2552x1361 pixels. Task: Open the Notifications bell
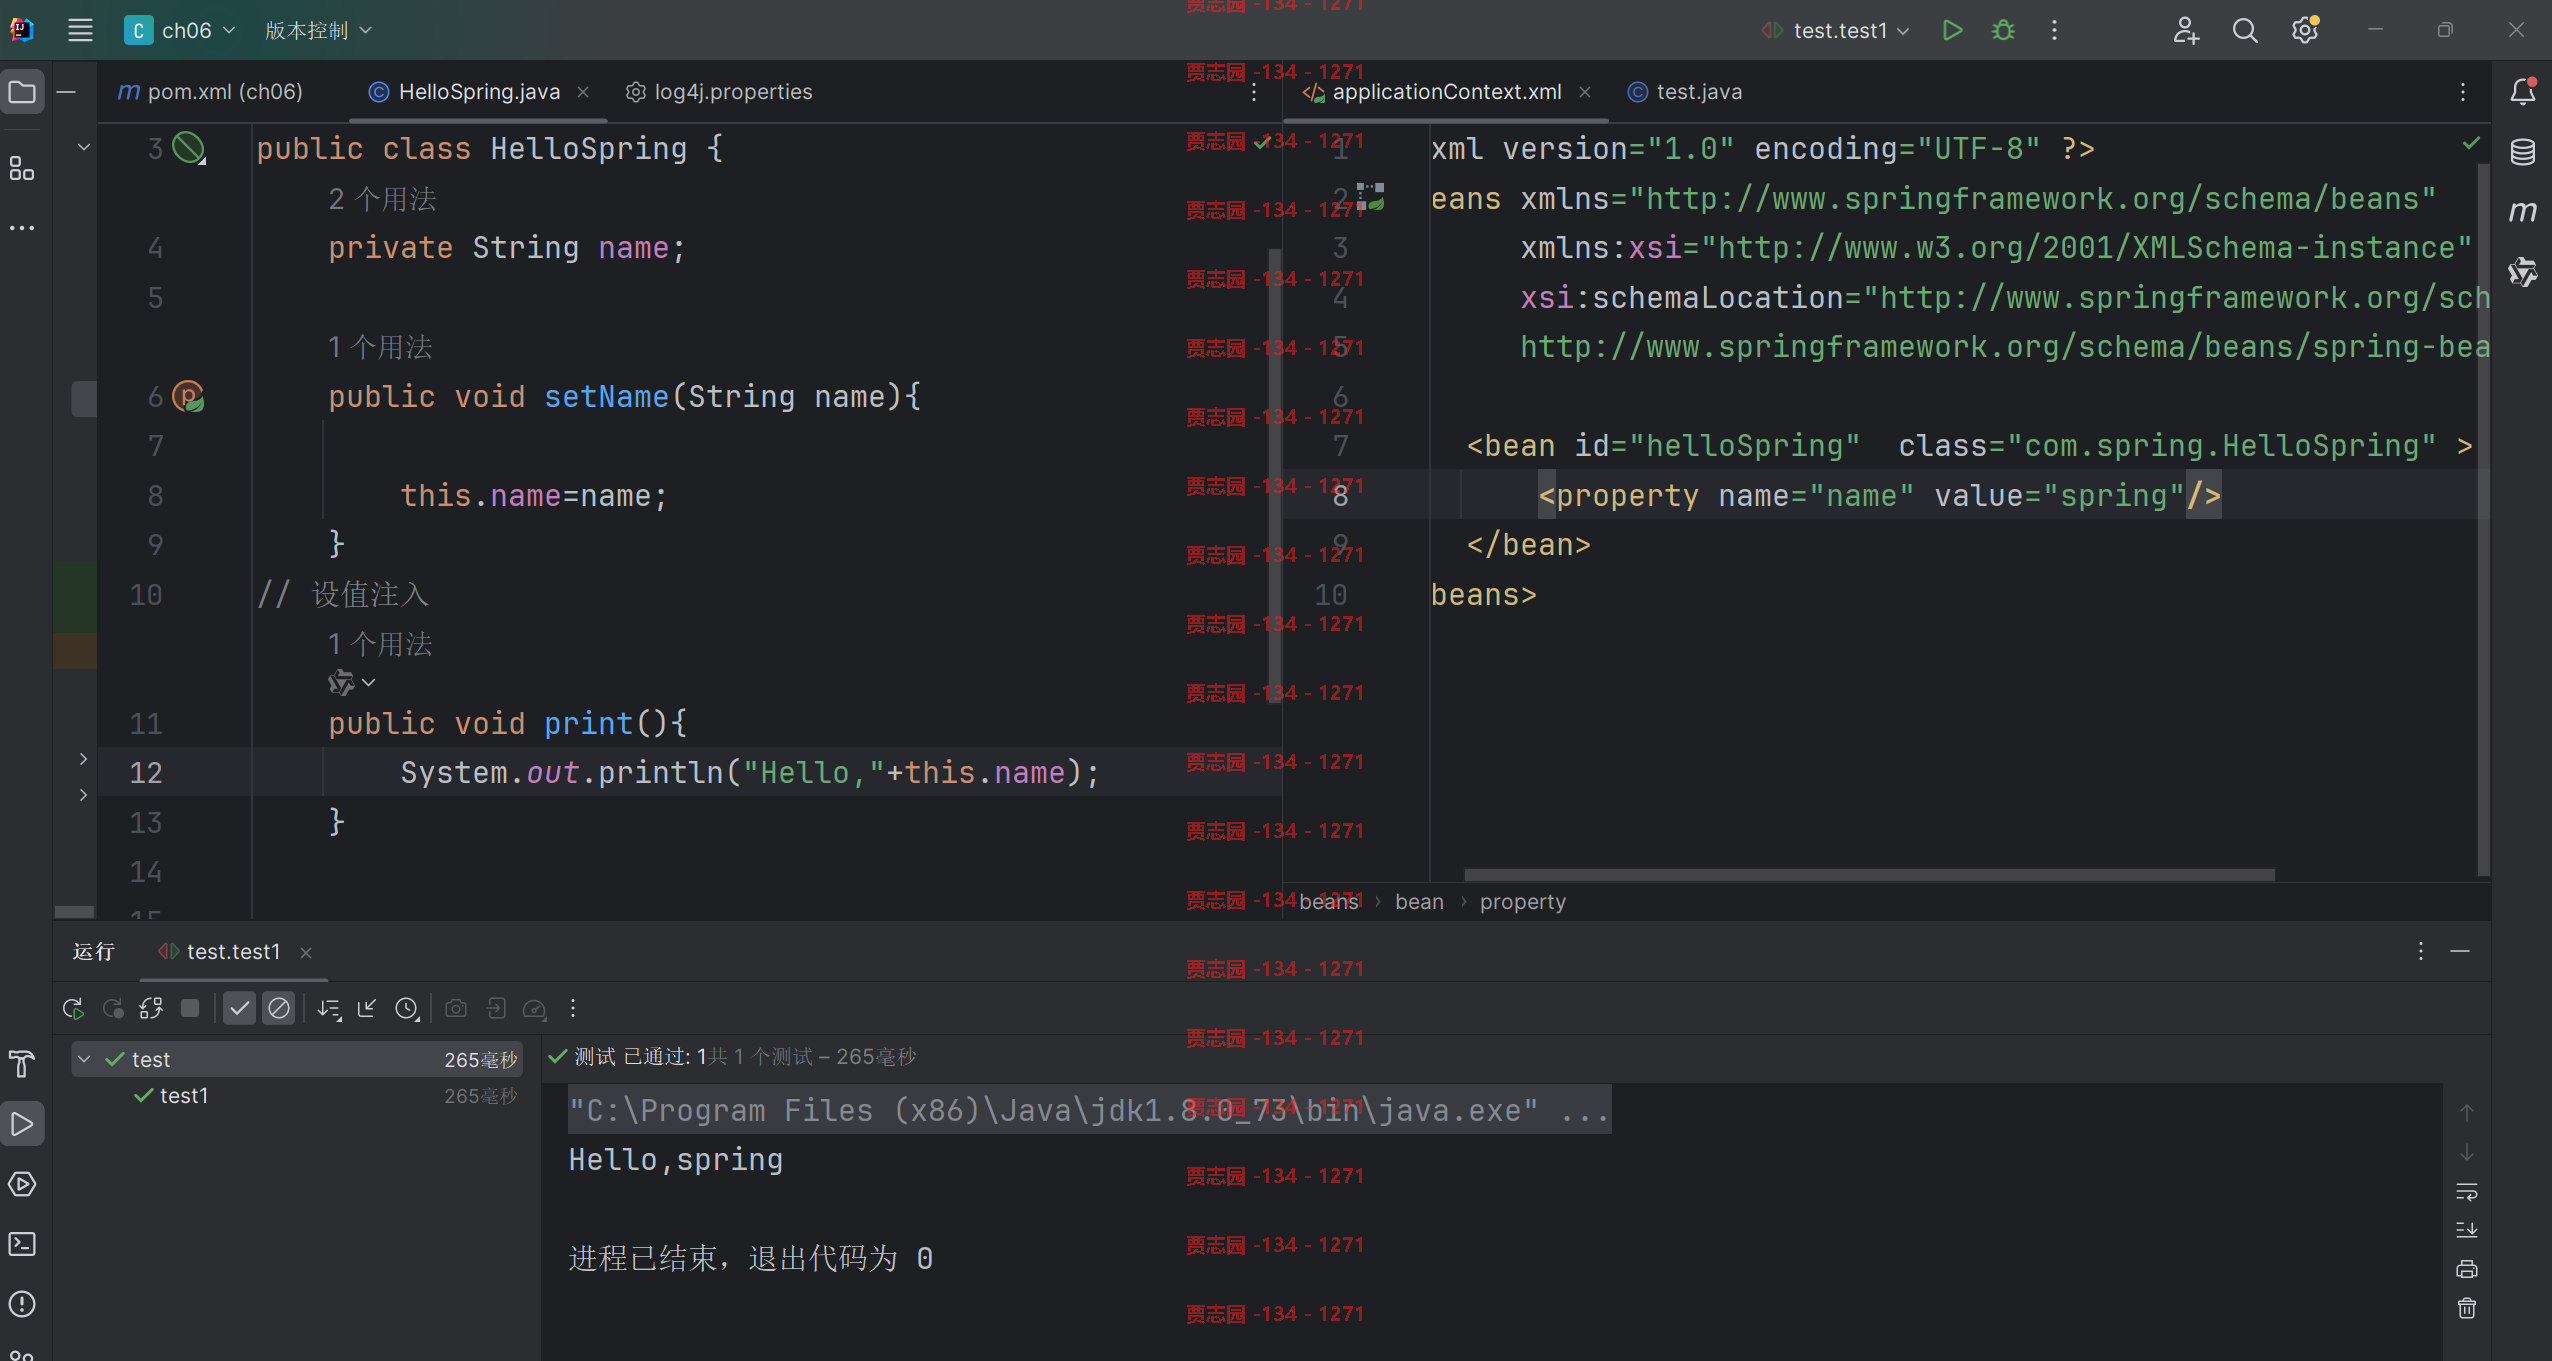point(2523,91)
